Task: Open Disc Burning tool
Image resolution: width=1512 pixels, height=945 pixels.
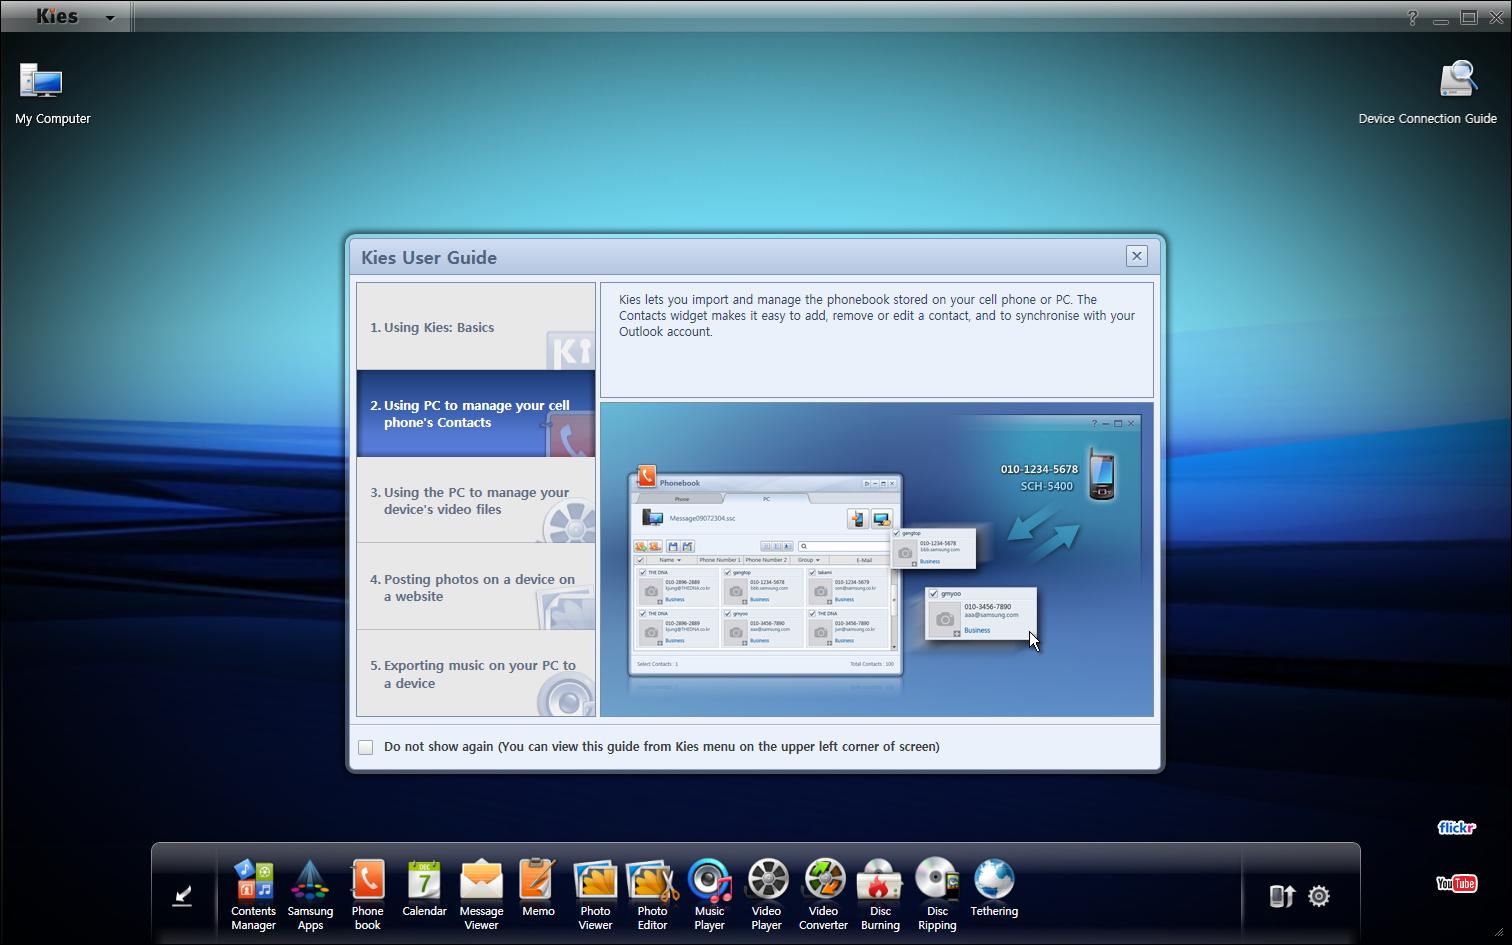Action: [x=880, y=895]
